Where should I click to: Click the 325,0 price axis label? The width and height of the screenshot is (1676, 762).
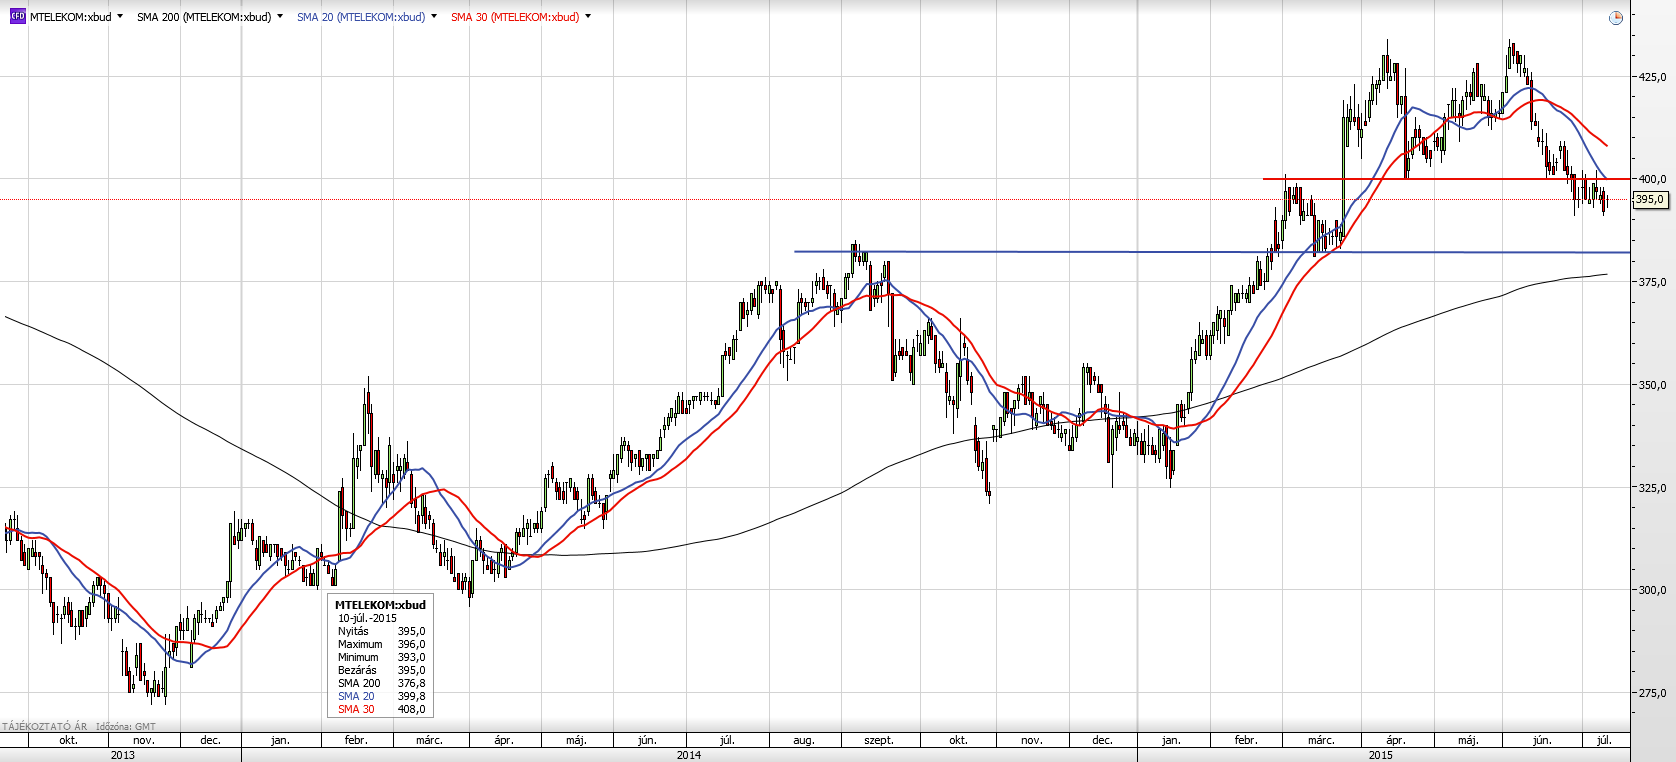coord(1652,488)
